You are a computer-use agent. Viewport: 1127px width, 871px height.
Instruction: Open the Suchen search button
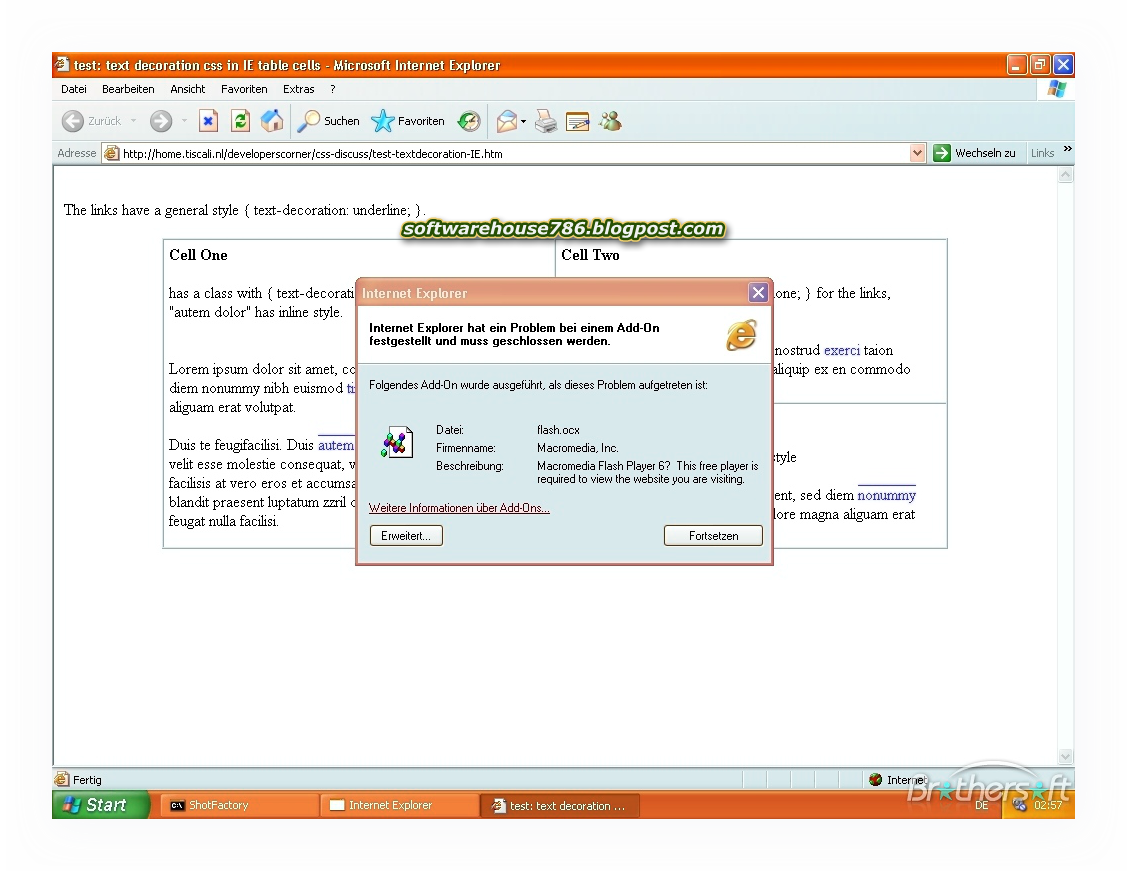328,121
